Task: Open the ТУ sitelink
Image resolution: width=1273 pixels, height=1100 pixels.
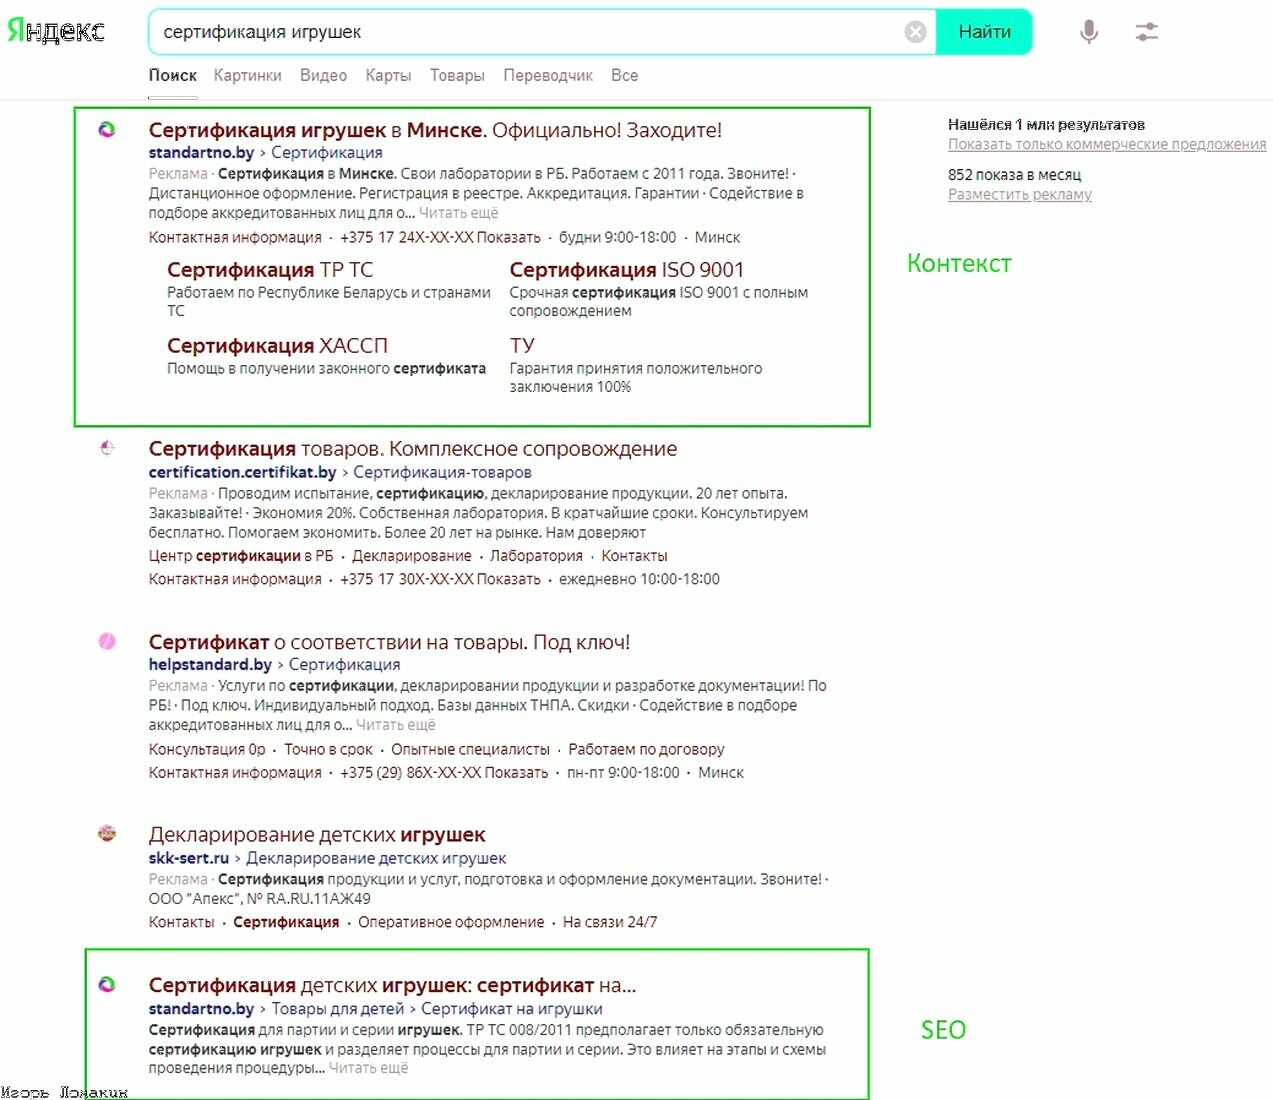Action: [x=522, y=346]
